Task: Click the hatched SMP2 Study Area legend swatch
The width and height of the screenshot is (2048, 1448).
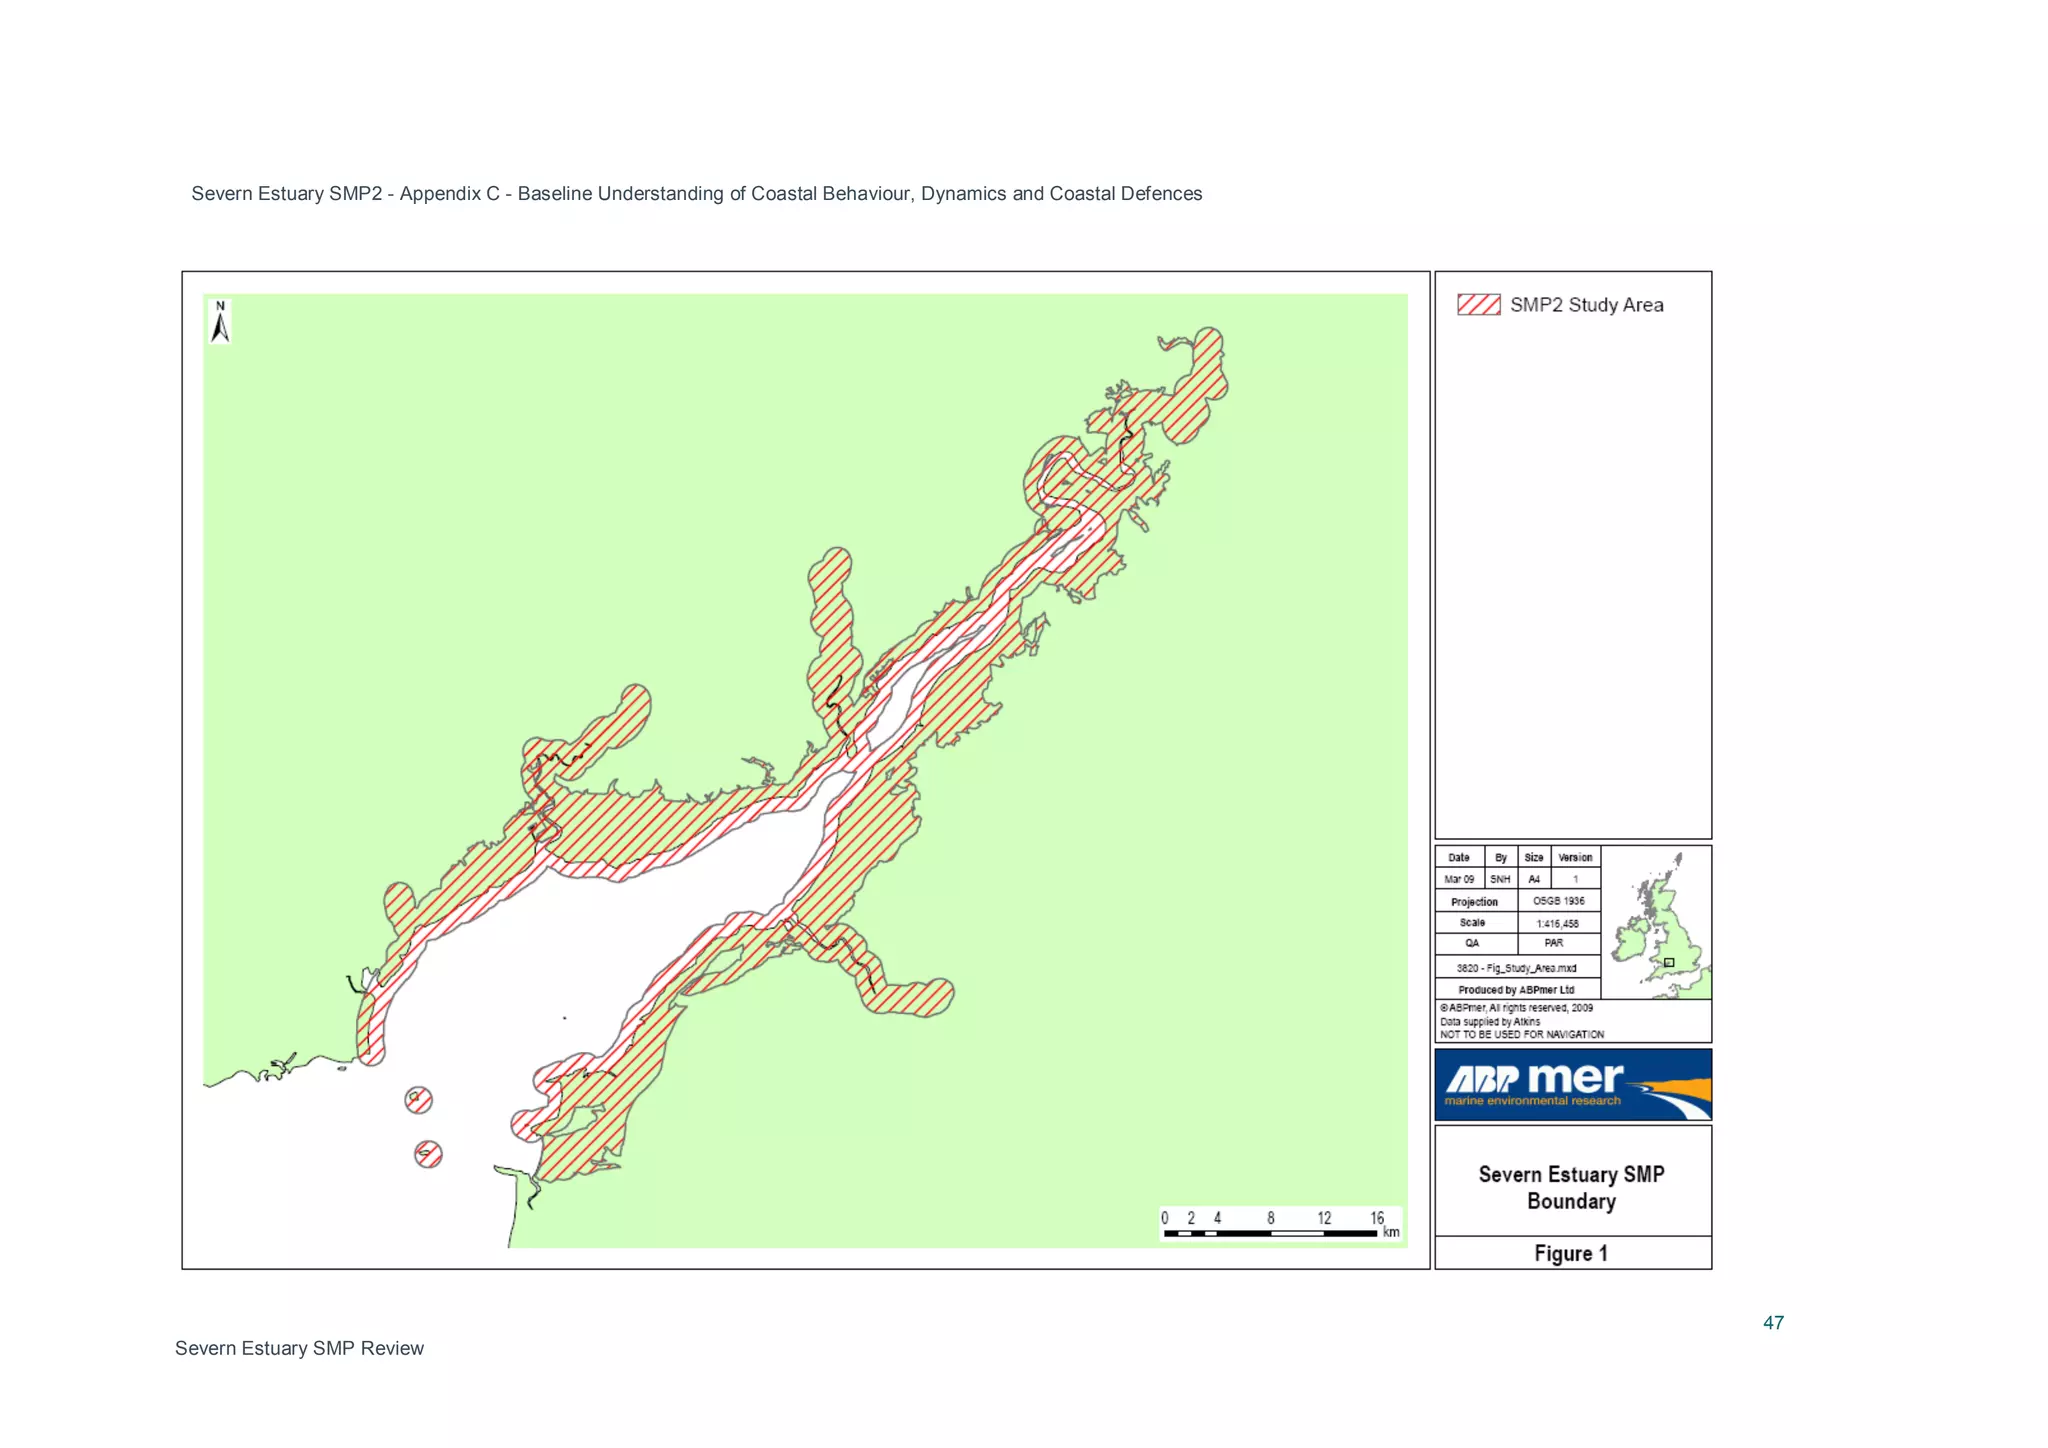Action: click(x=1478, y=305)
